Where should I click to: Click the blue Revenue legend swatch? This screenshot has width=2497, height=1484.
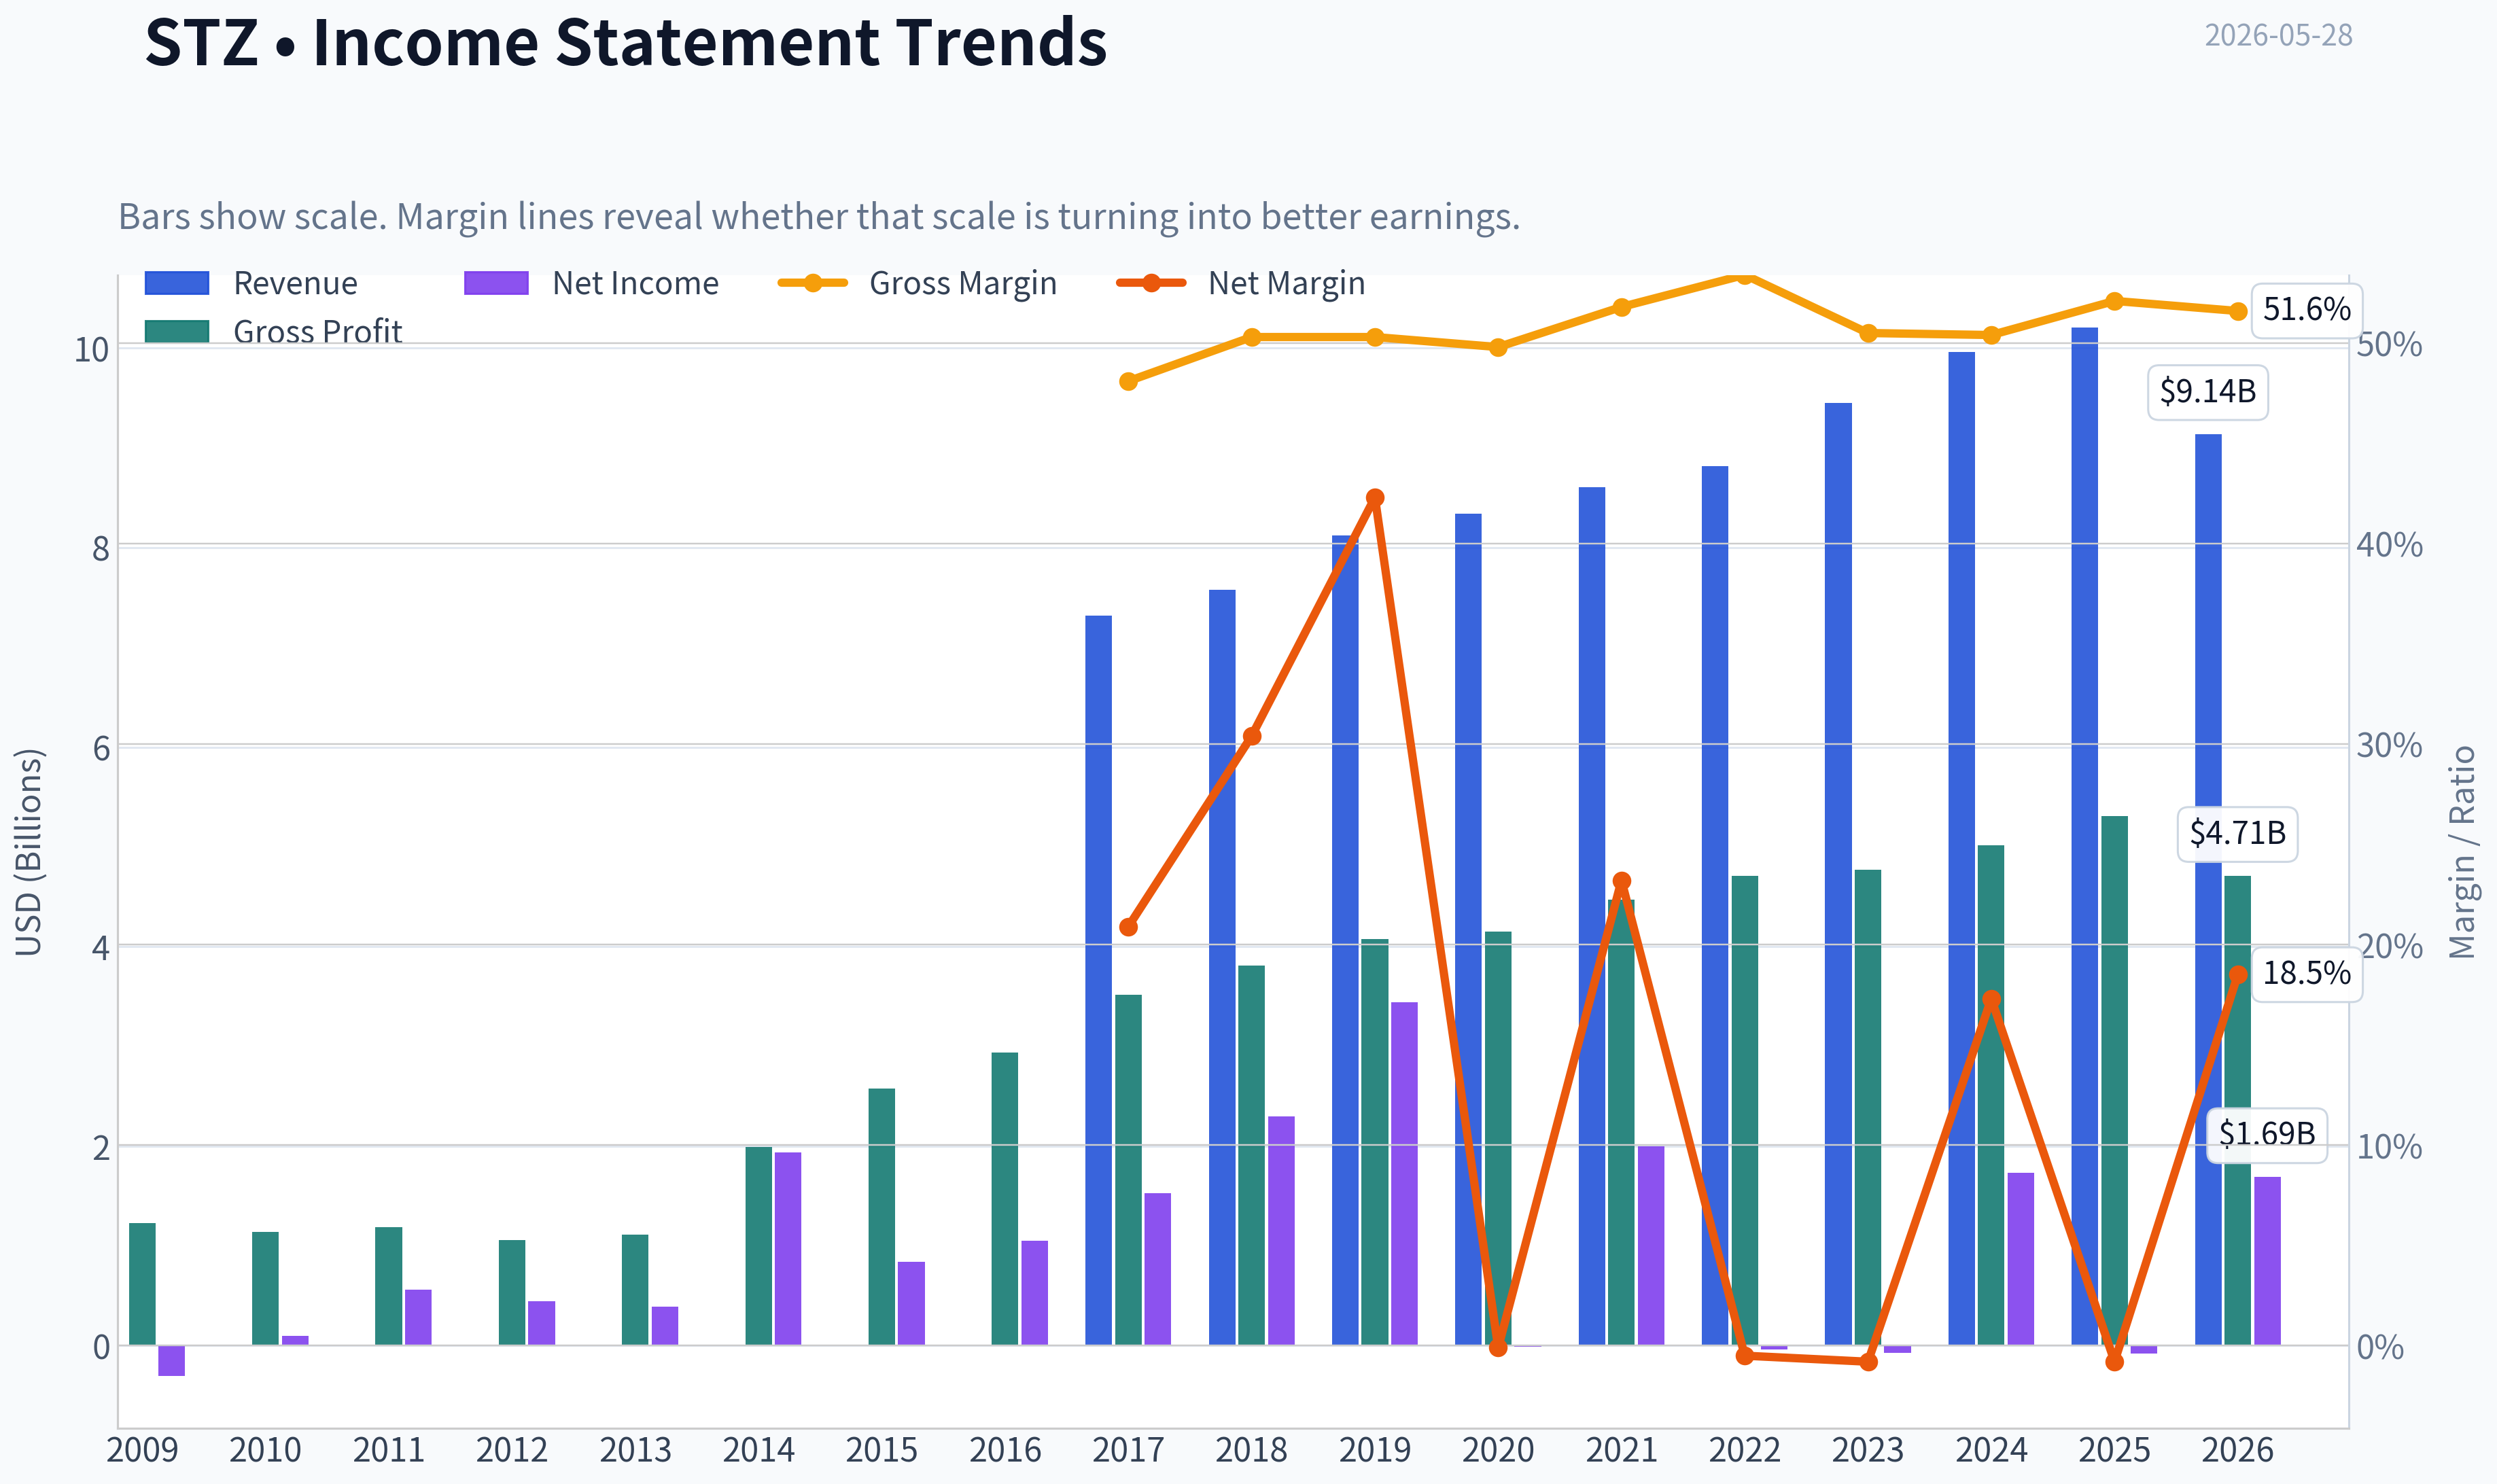pyautogui.click(x=177, y=283)
